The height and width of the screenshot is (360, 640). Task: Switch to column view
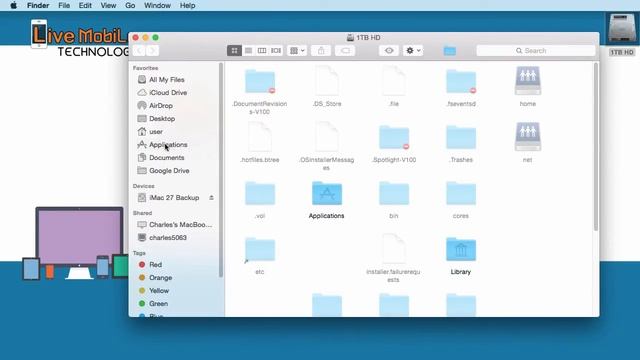tap(262, 51)
